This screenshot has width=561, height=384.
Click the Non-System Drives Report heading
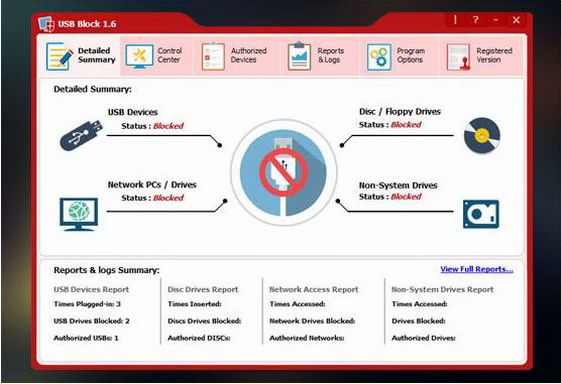point(443,290)
